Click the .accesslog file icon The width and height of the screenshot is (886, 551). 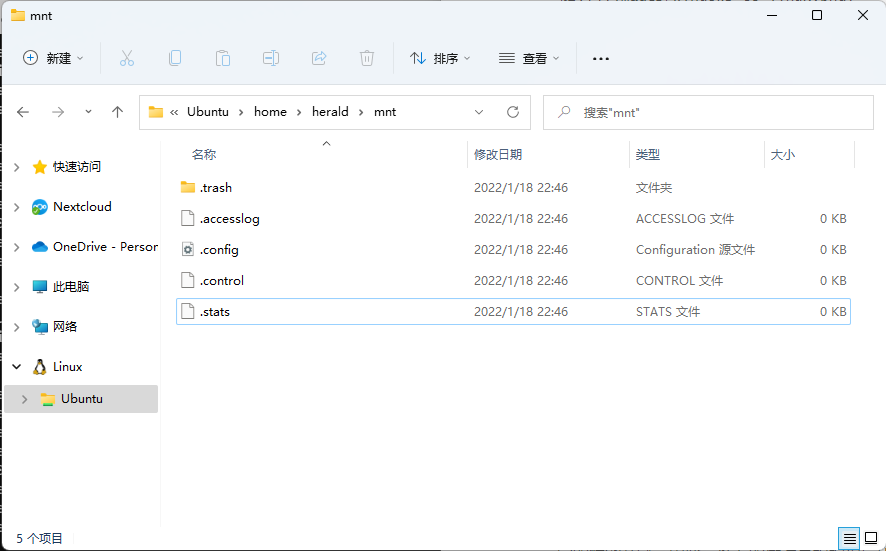coord(188,218)
